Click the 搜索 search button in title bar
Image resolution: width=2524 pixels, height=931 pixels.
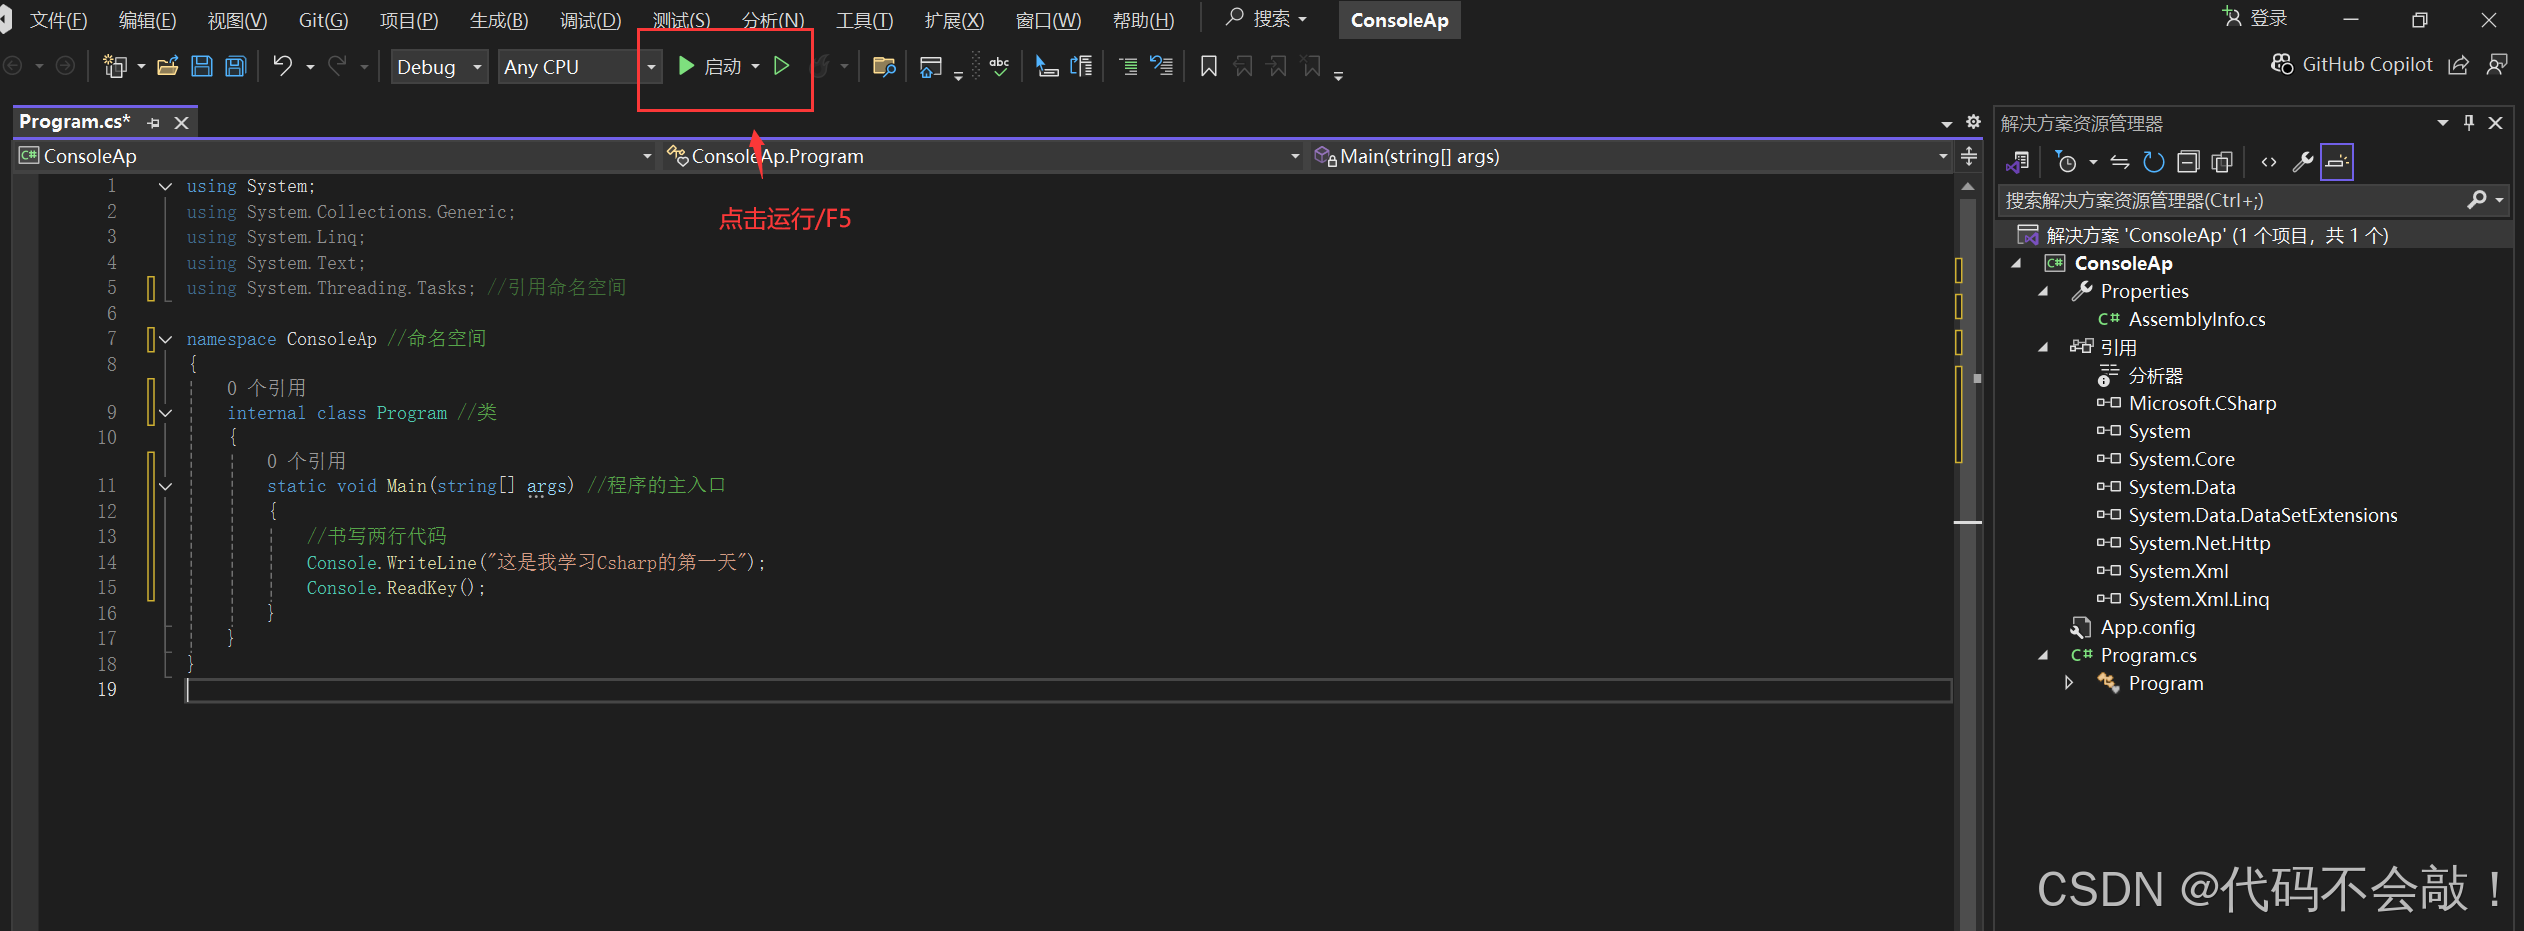pyautogui.click(x=1266, y=18)
